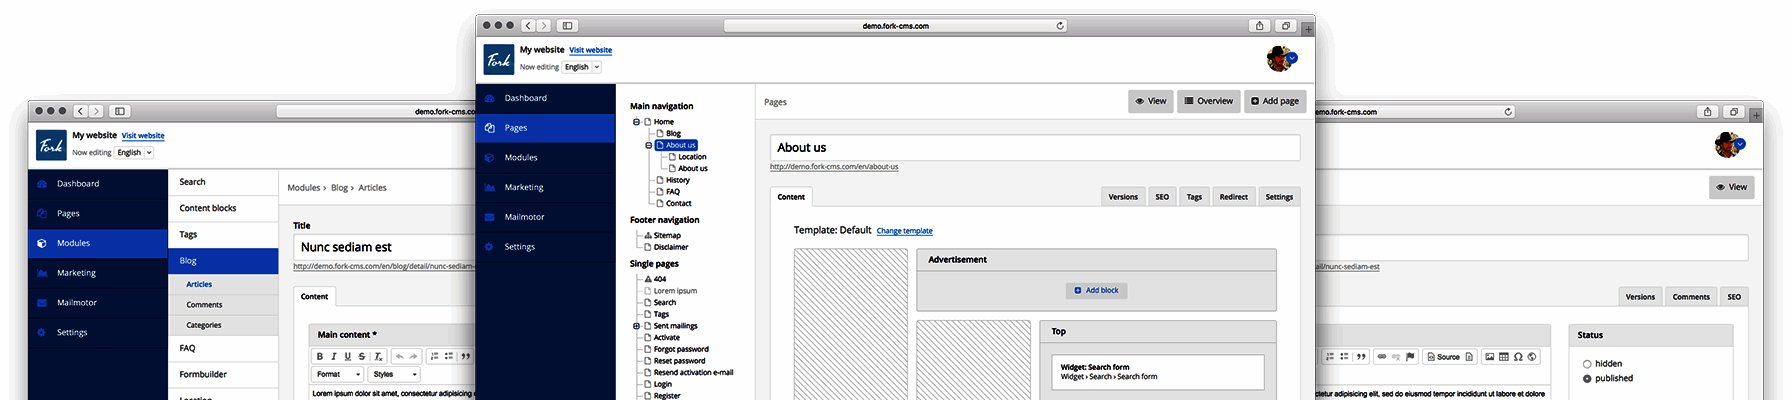The image size is (1792, 400).
Task: Switch to the SEO tab on About us page
Action: click(x=1162, y=197)
